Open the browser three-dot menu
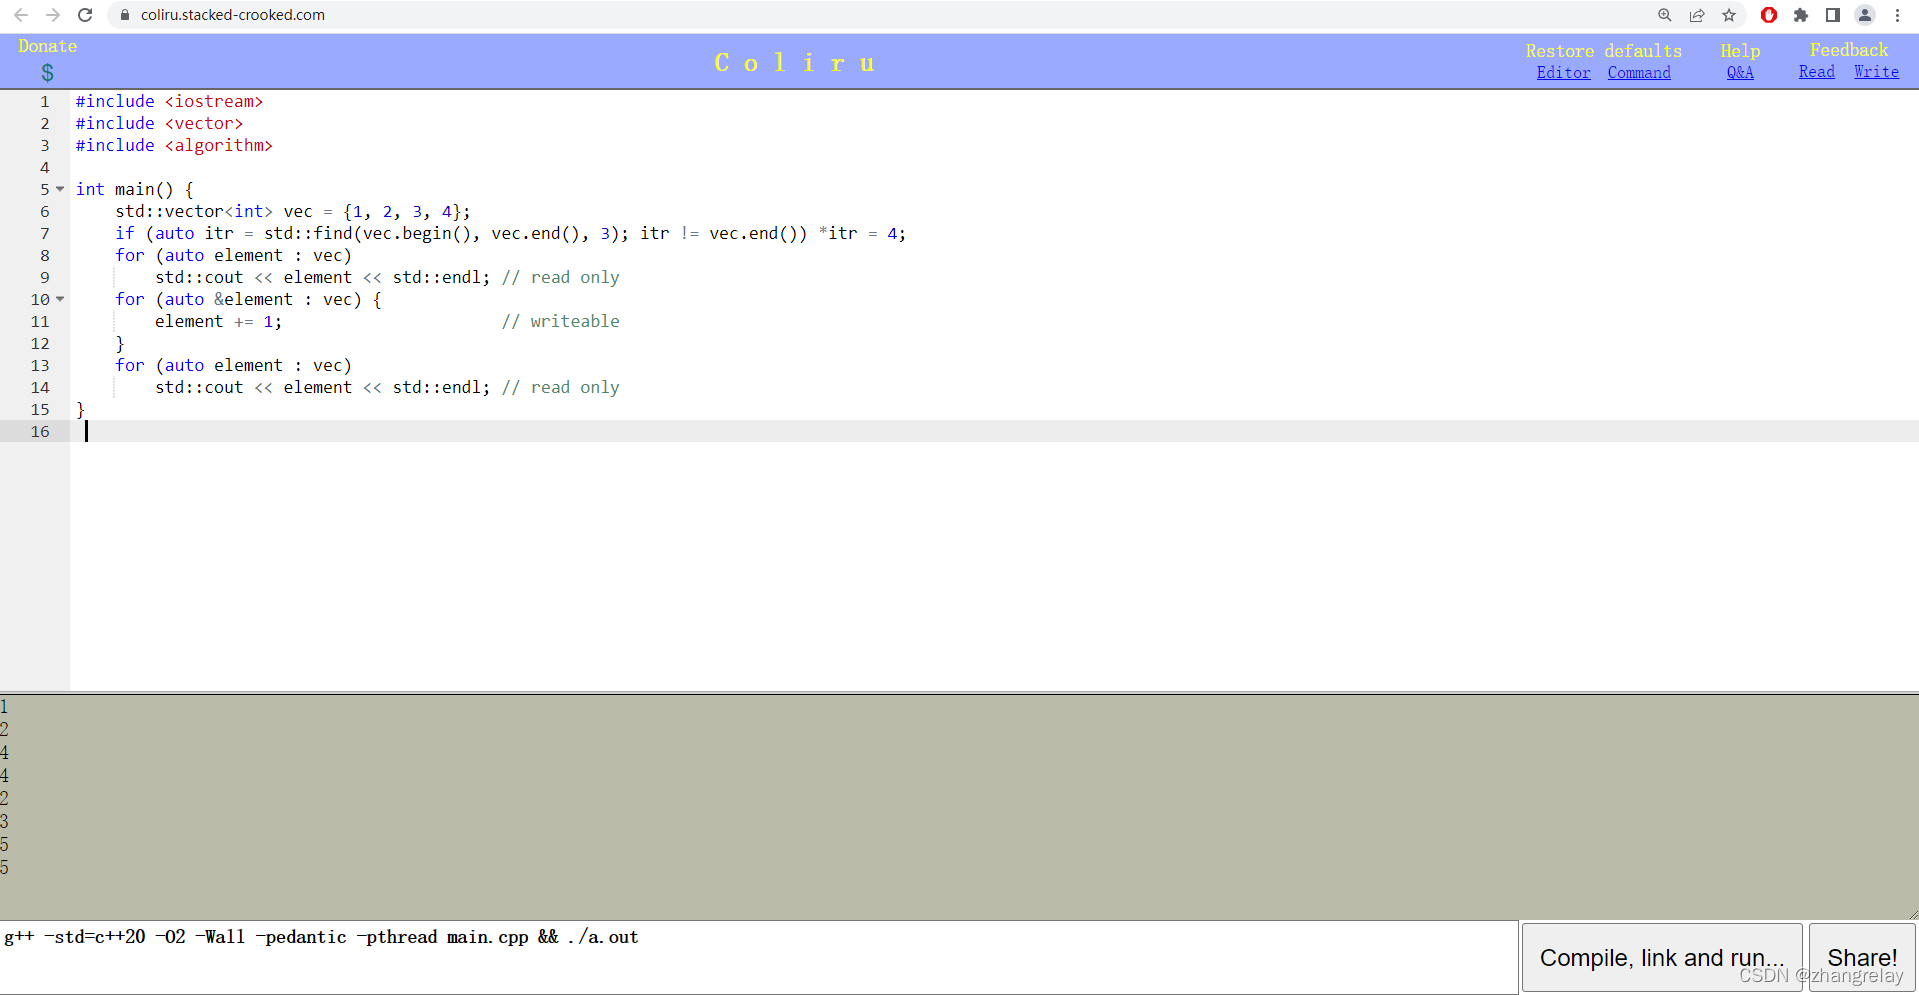Screen dimensions: 1919x995 point(1897,15)
